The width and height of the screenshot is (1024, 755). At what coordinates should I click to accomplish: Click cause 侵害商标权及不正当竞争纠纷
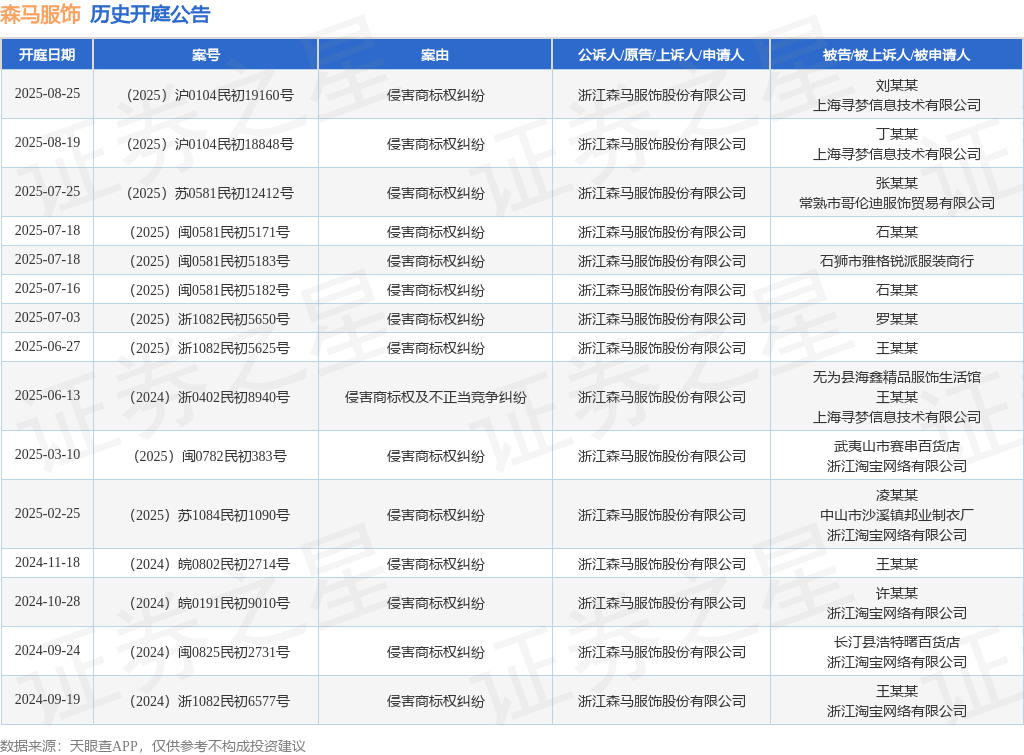(435, 396)
